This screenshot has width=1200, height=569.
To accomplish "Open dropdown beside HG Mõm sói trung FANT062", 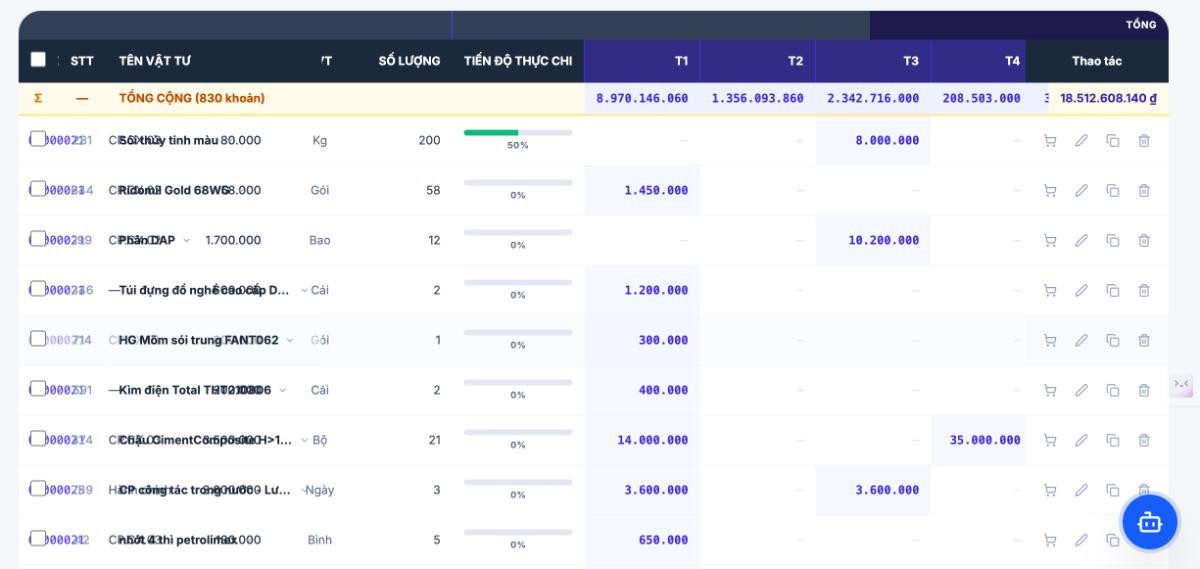I will tap(290, 340).
